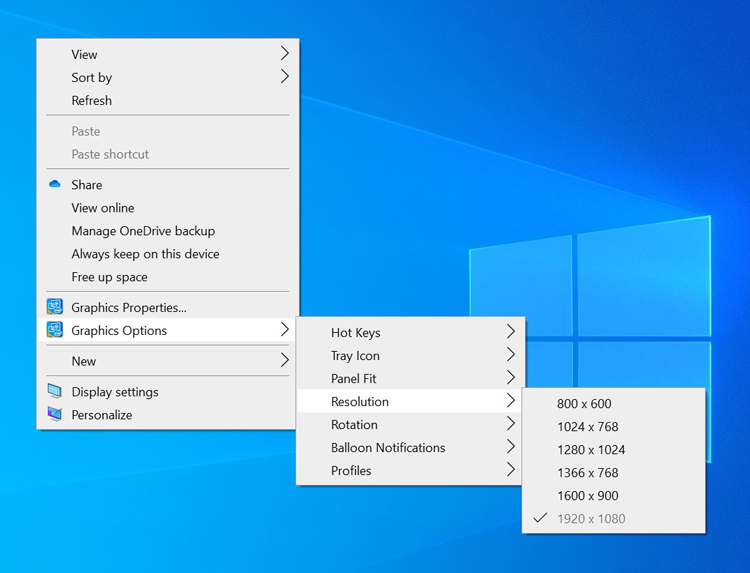The image size is (750, 573).
Task: Open the Sort by menu entry
Action: [168, 77]
